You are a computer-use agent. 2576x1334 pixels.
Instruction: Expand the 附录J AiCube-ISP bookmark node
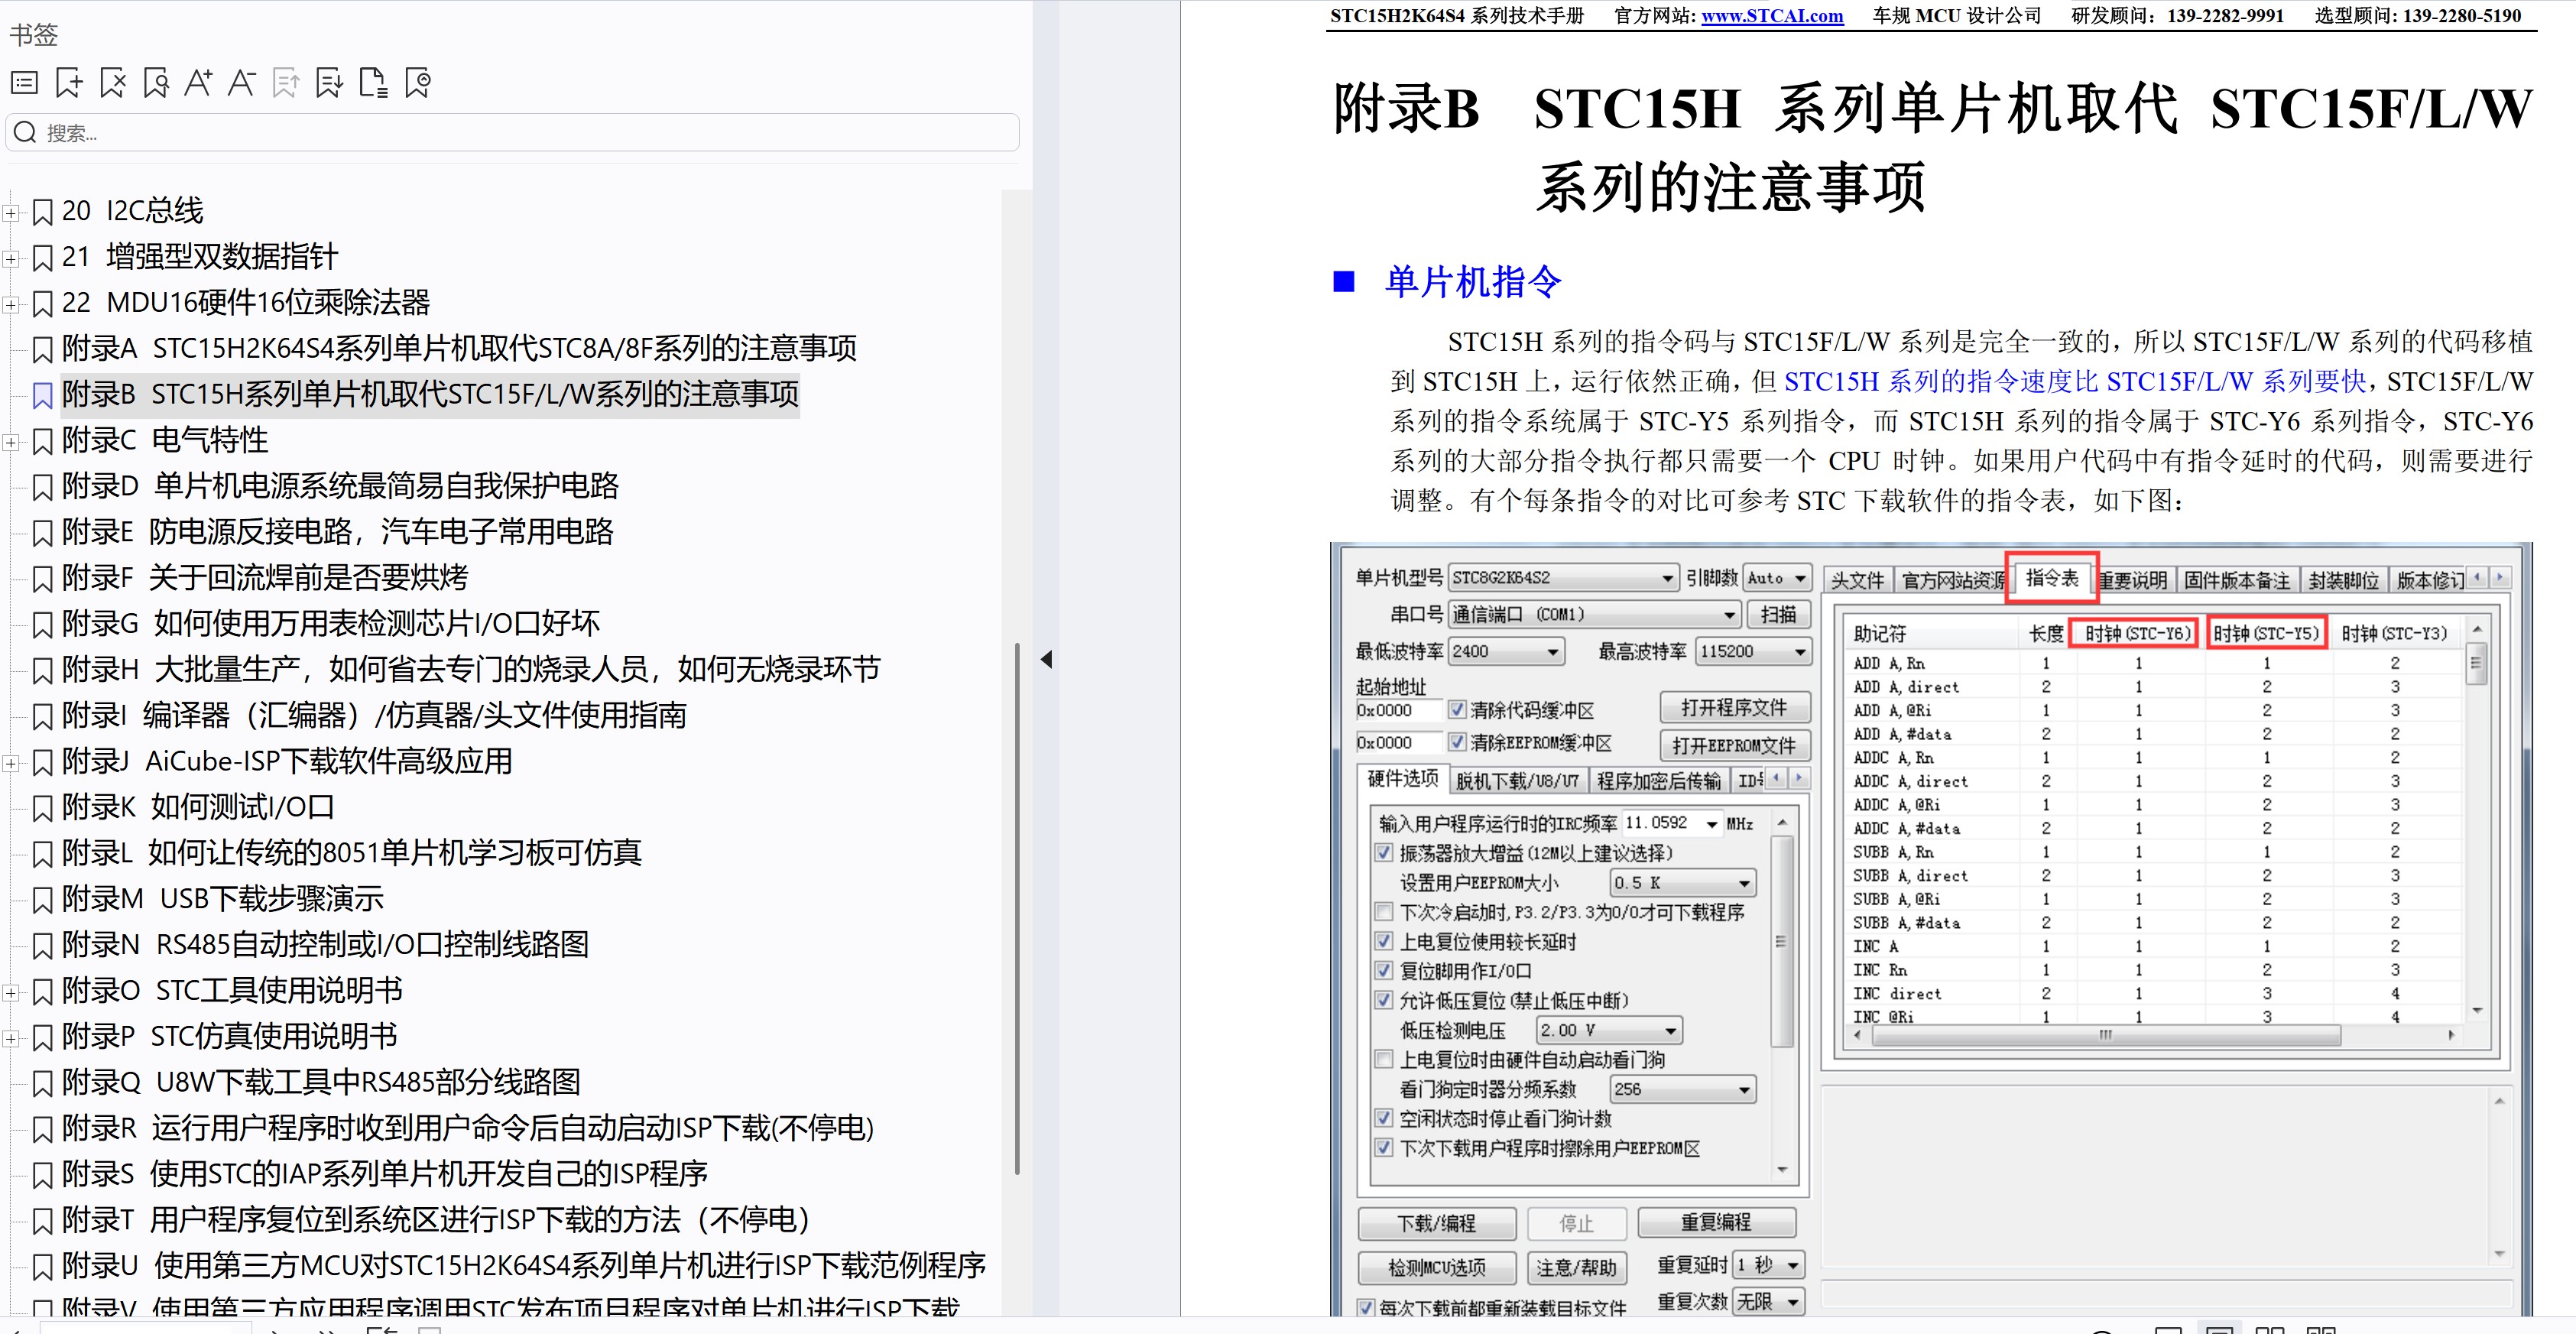tap(11, 763)
